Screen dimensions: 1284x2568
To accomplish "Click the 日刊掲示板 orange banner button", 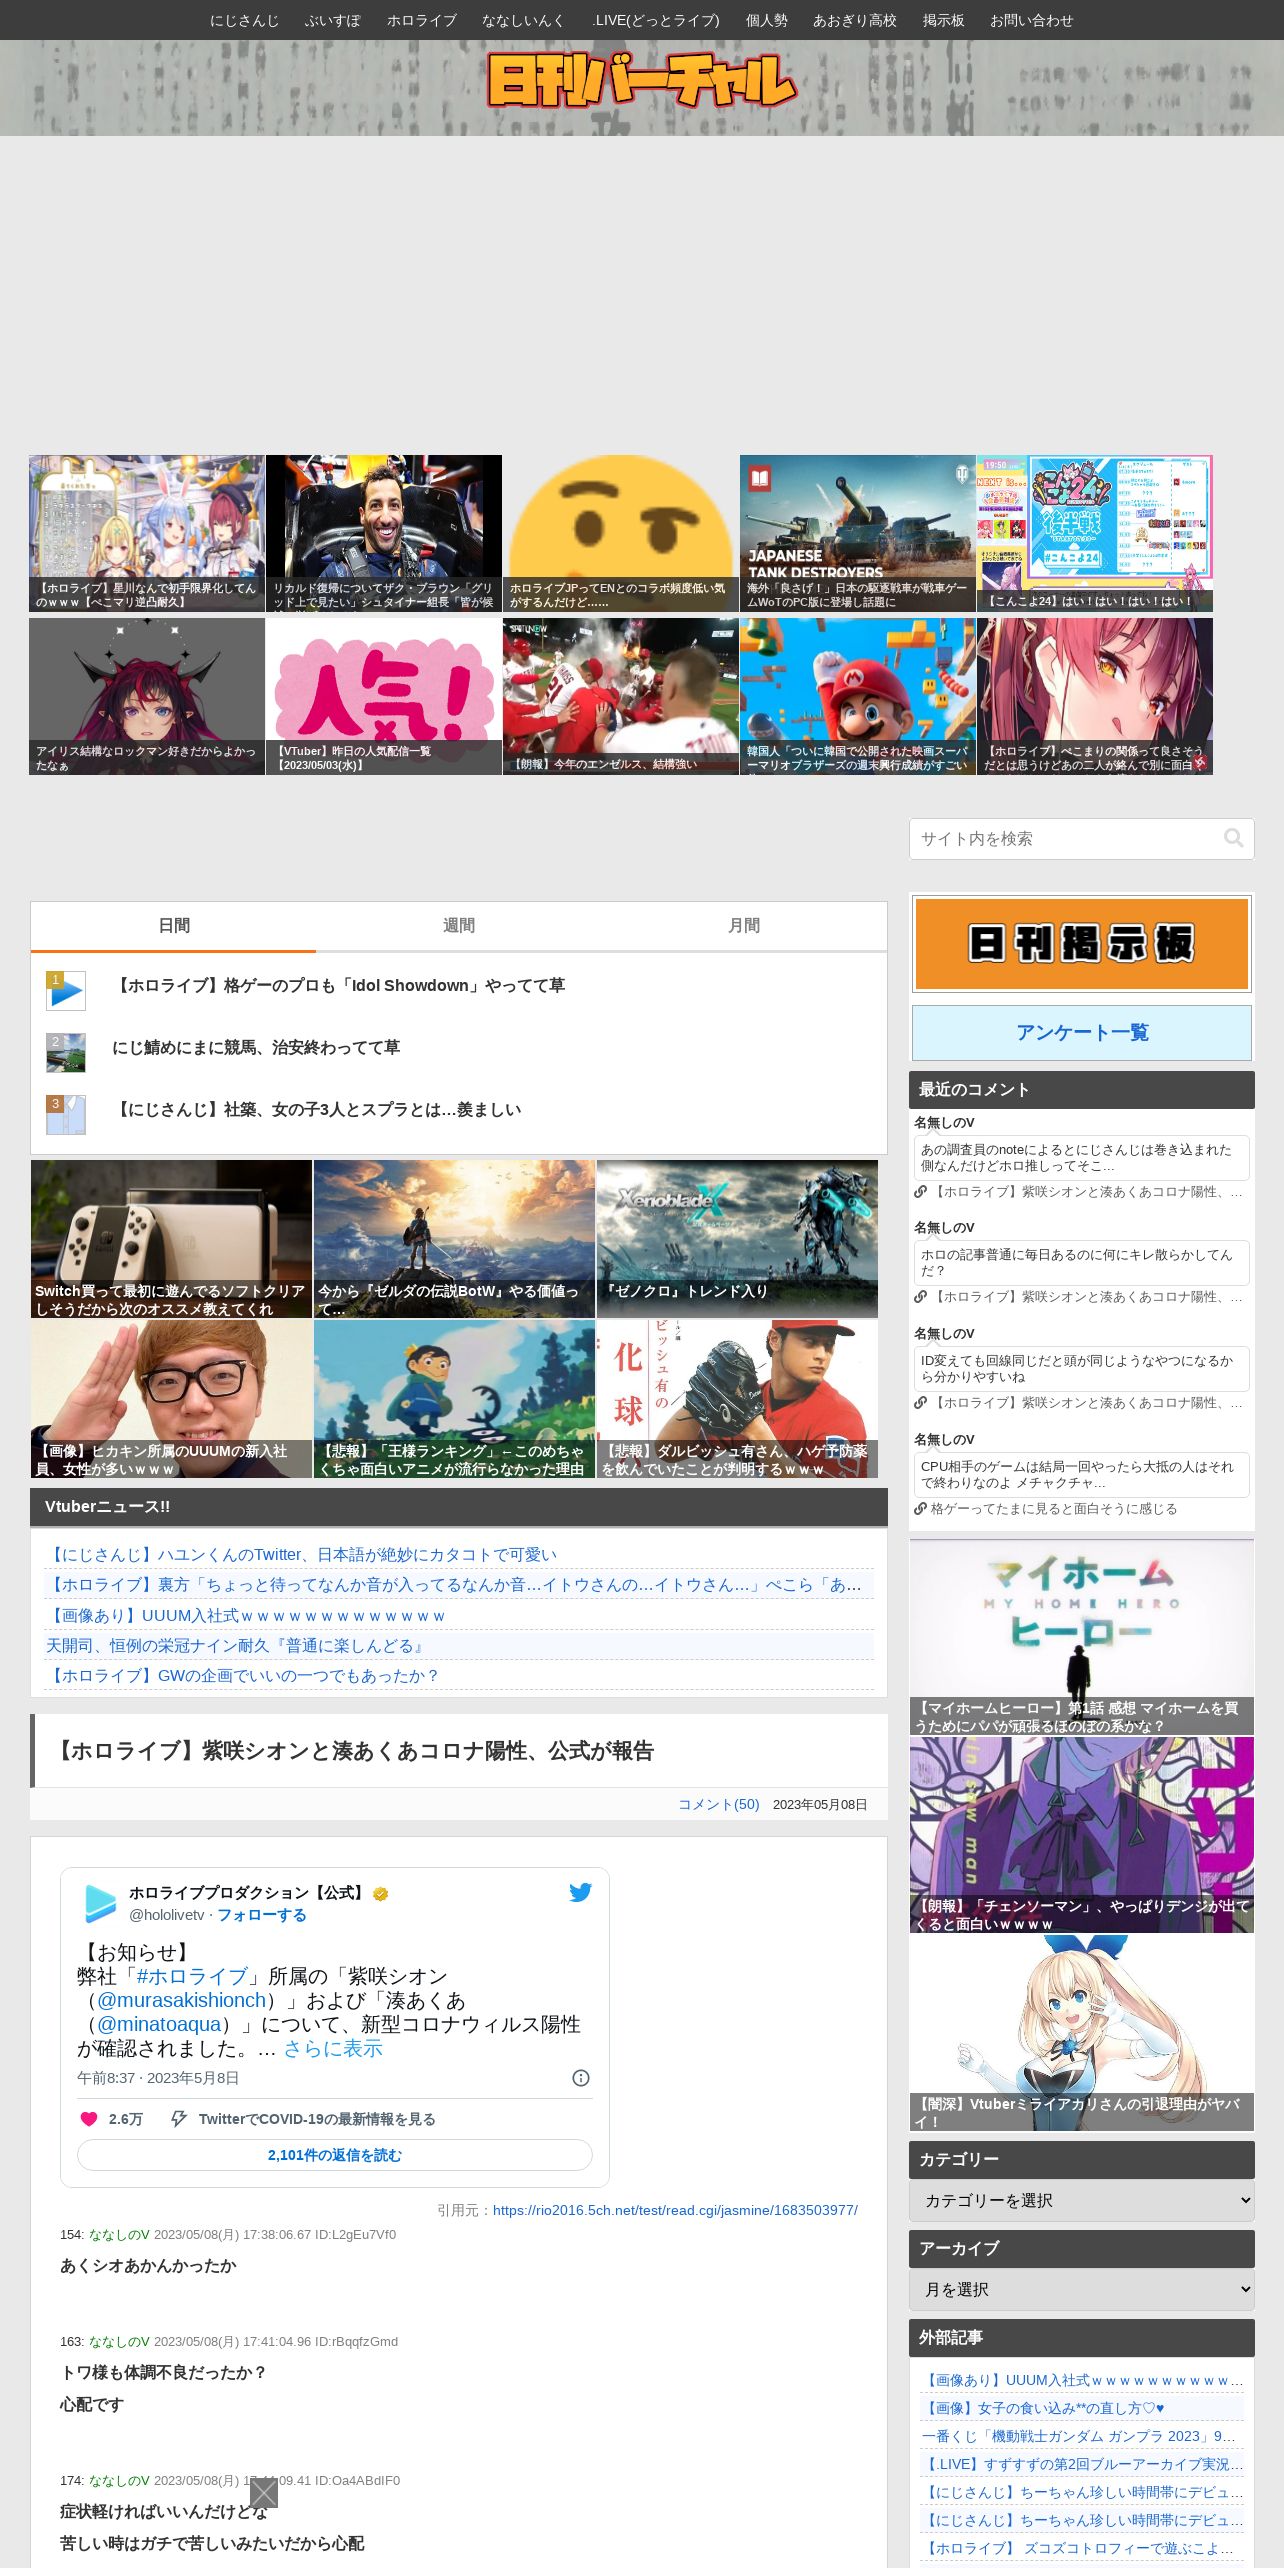I will click(x=1082, y=943).
